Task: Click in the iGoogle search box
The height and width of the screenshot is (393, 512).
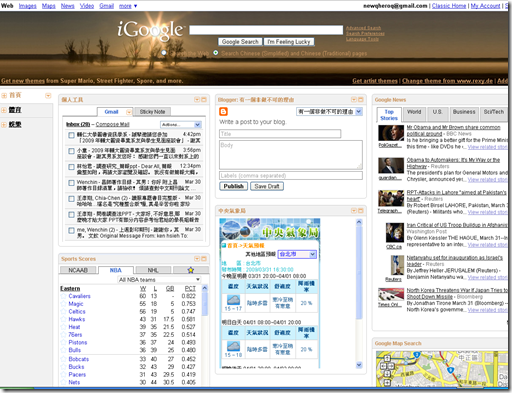Action: coord(266,30)
